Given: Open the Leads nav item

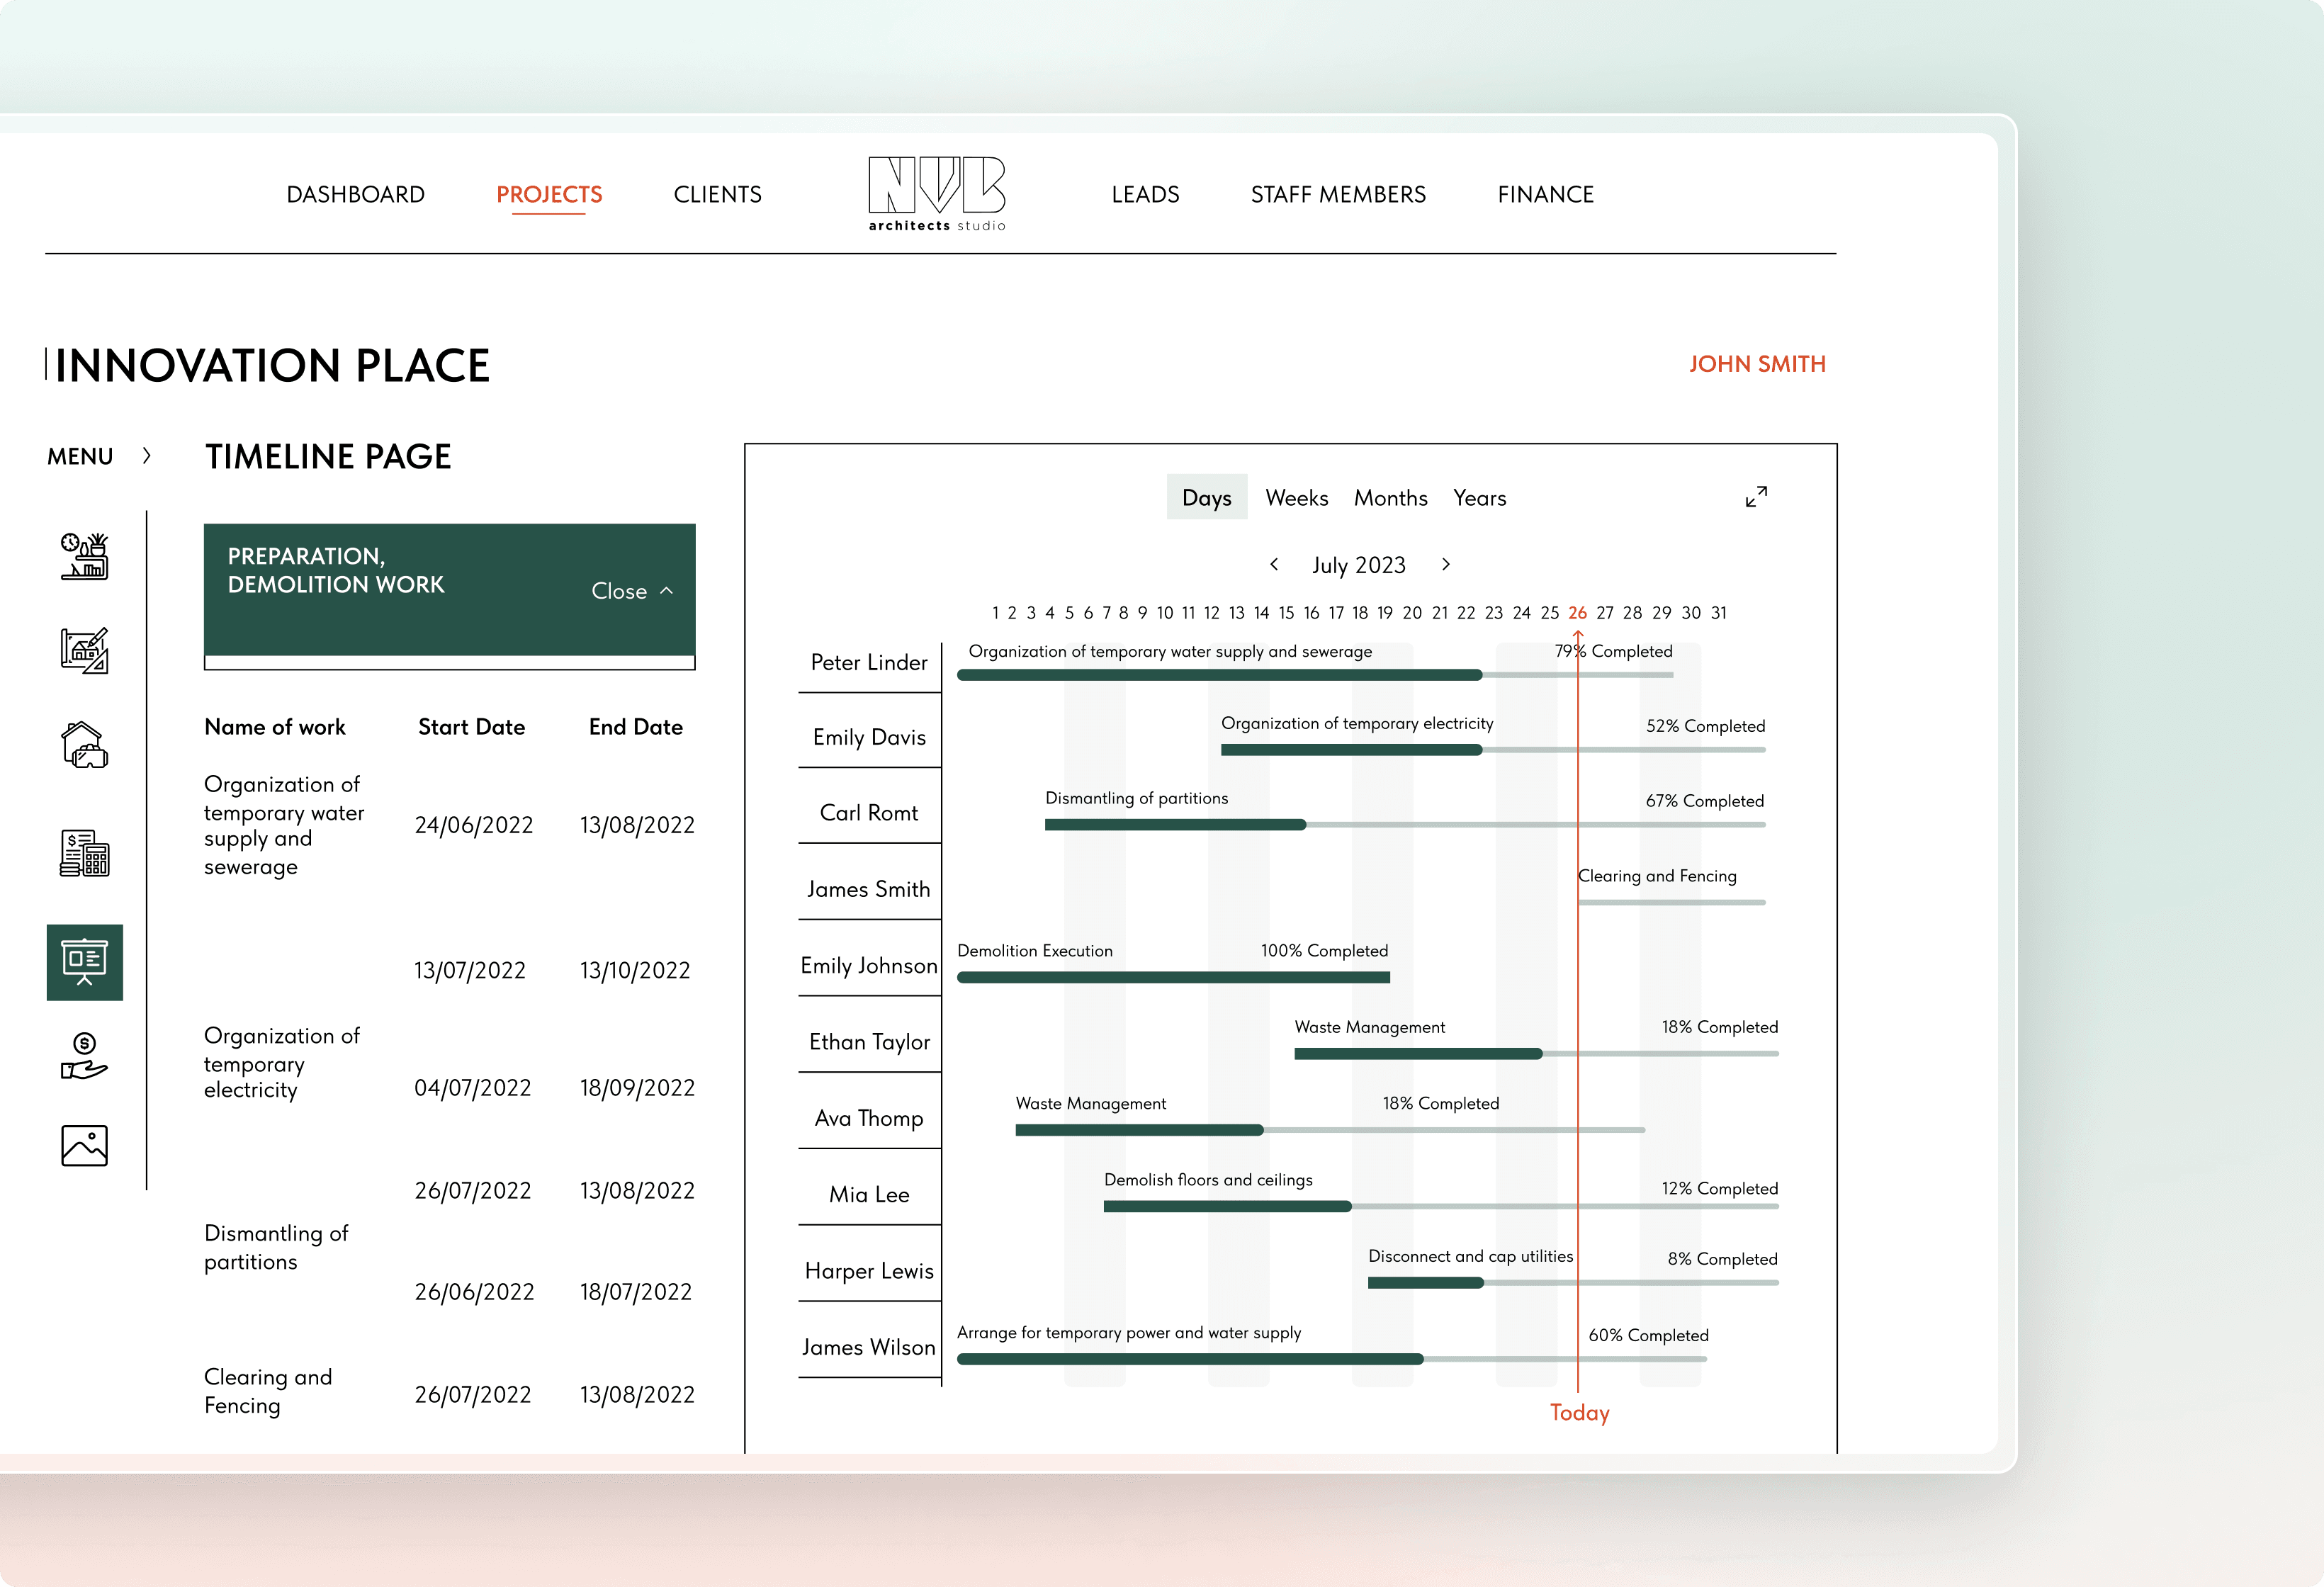Looking at the screenshot, I should pos(1146,194).
